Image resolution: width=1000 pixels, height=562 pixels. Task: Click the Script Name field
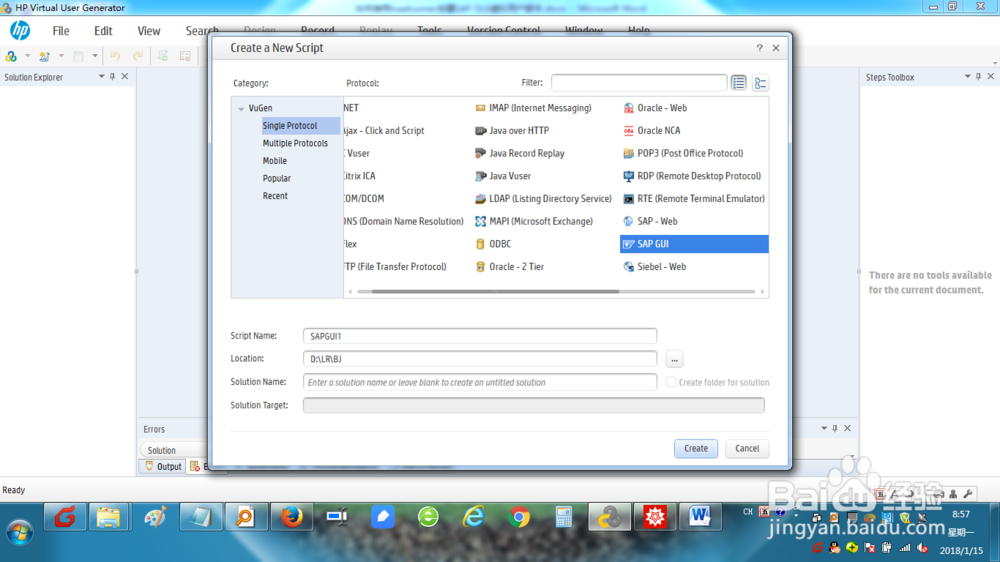[480, 336]
